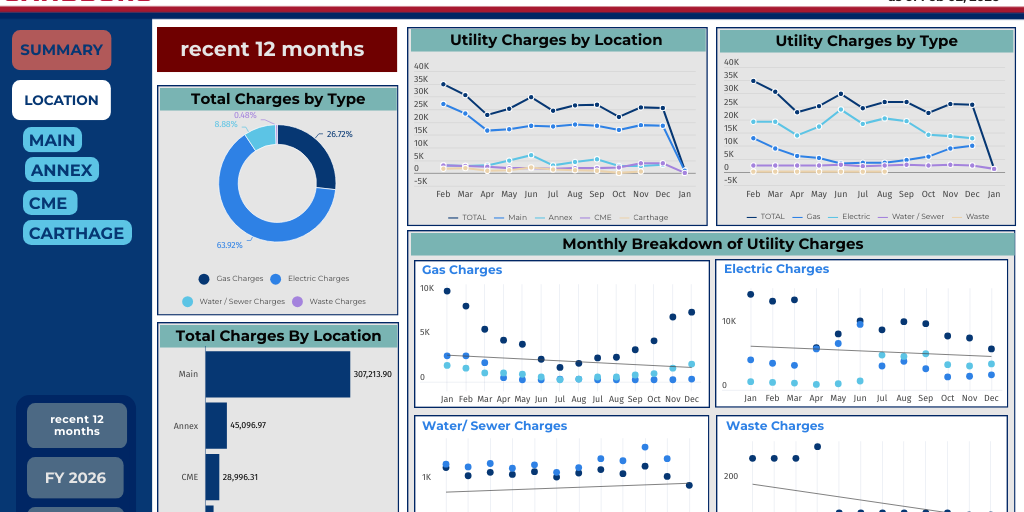
Task: Click the Electric Charges legend dot in donut chart
Action: pos(276,279)
